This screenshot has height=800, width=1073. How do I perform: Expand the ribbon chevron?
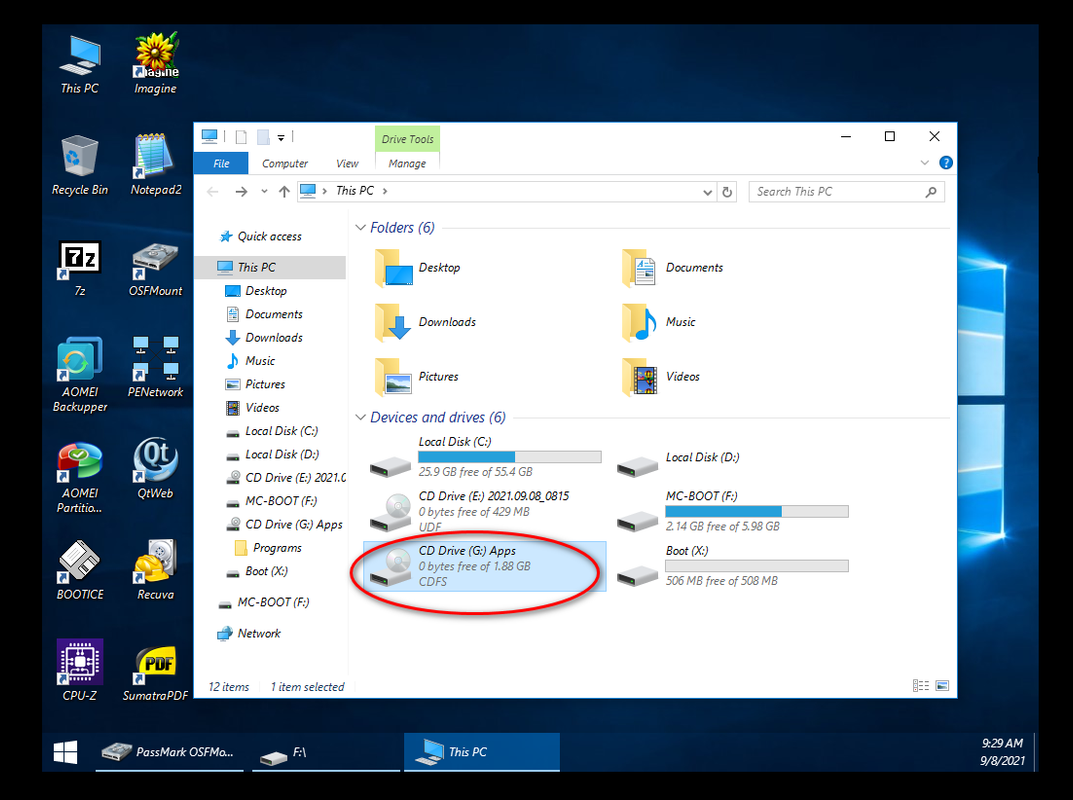[x=925, y=163]
